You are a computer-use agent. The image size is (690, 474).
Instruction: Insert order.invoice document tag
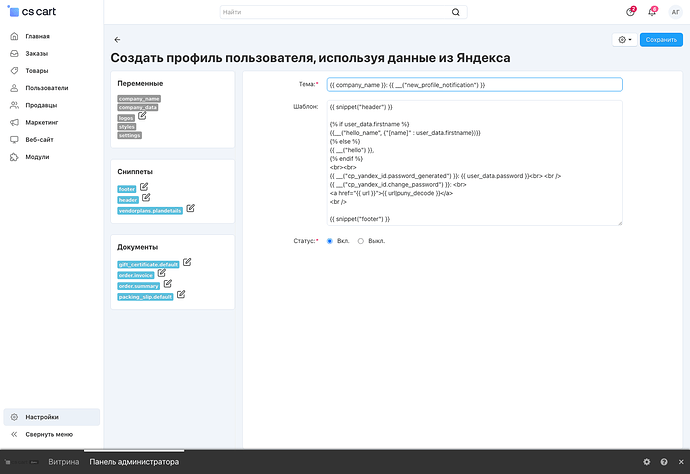tap(136, 275)
